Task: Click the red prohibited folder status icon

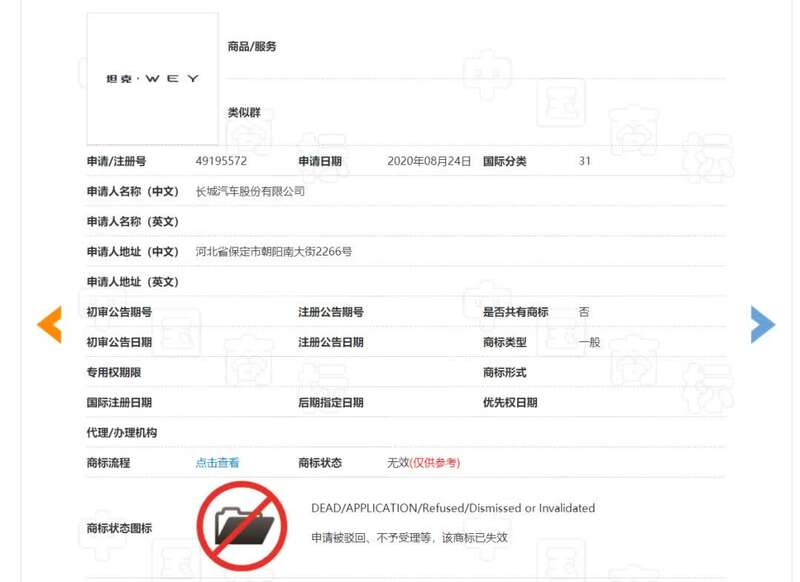Action: click(x=241, y=526)
